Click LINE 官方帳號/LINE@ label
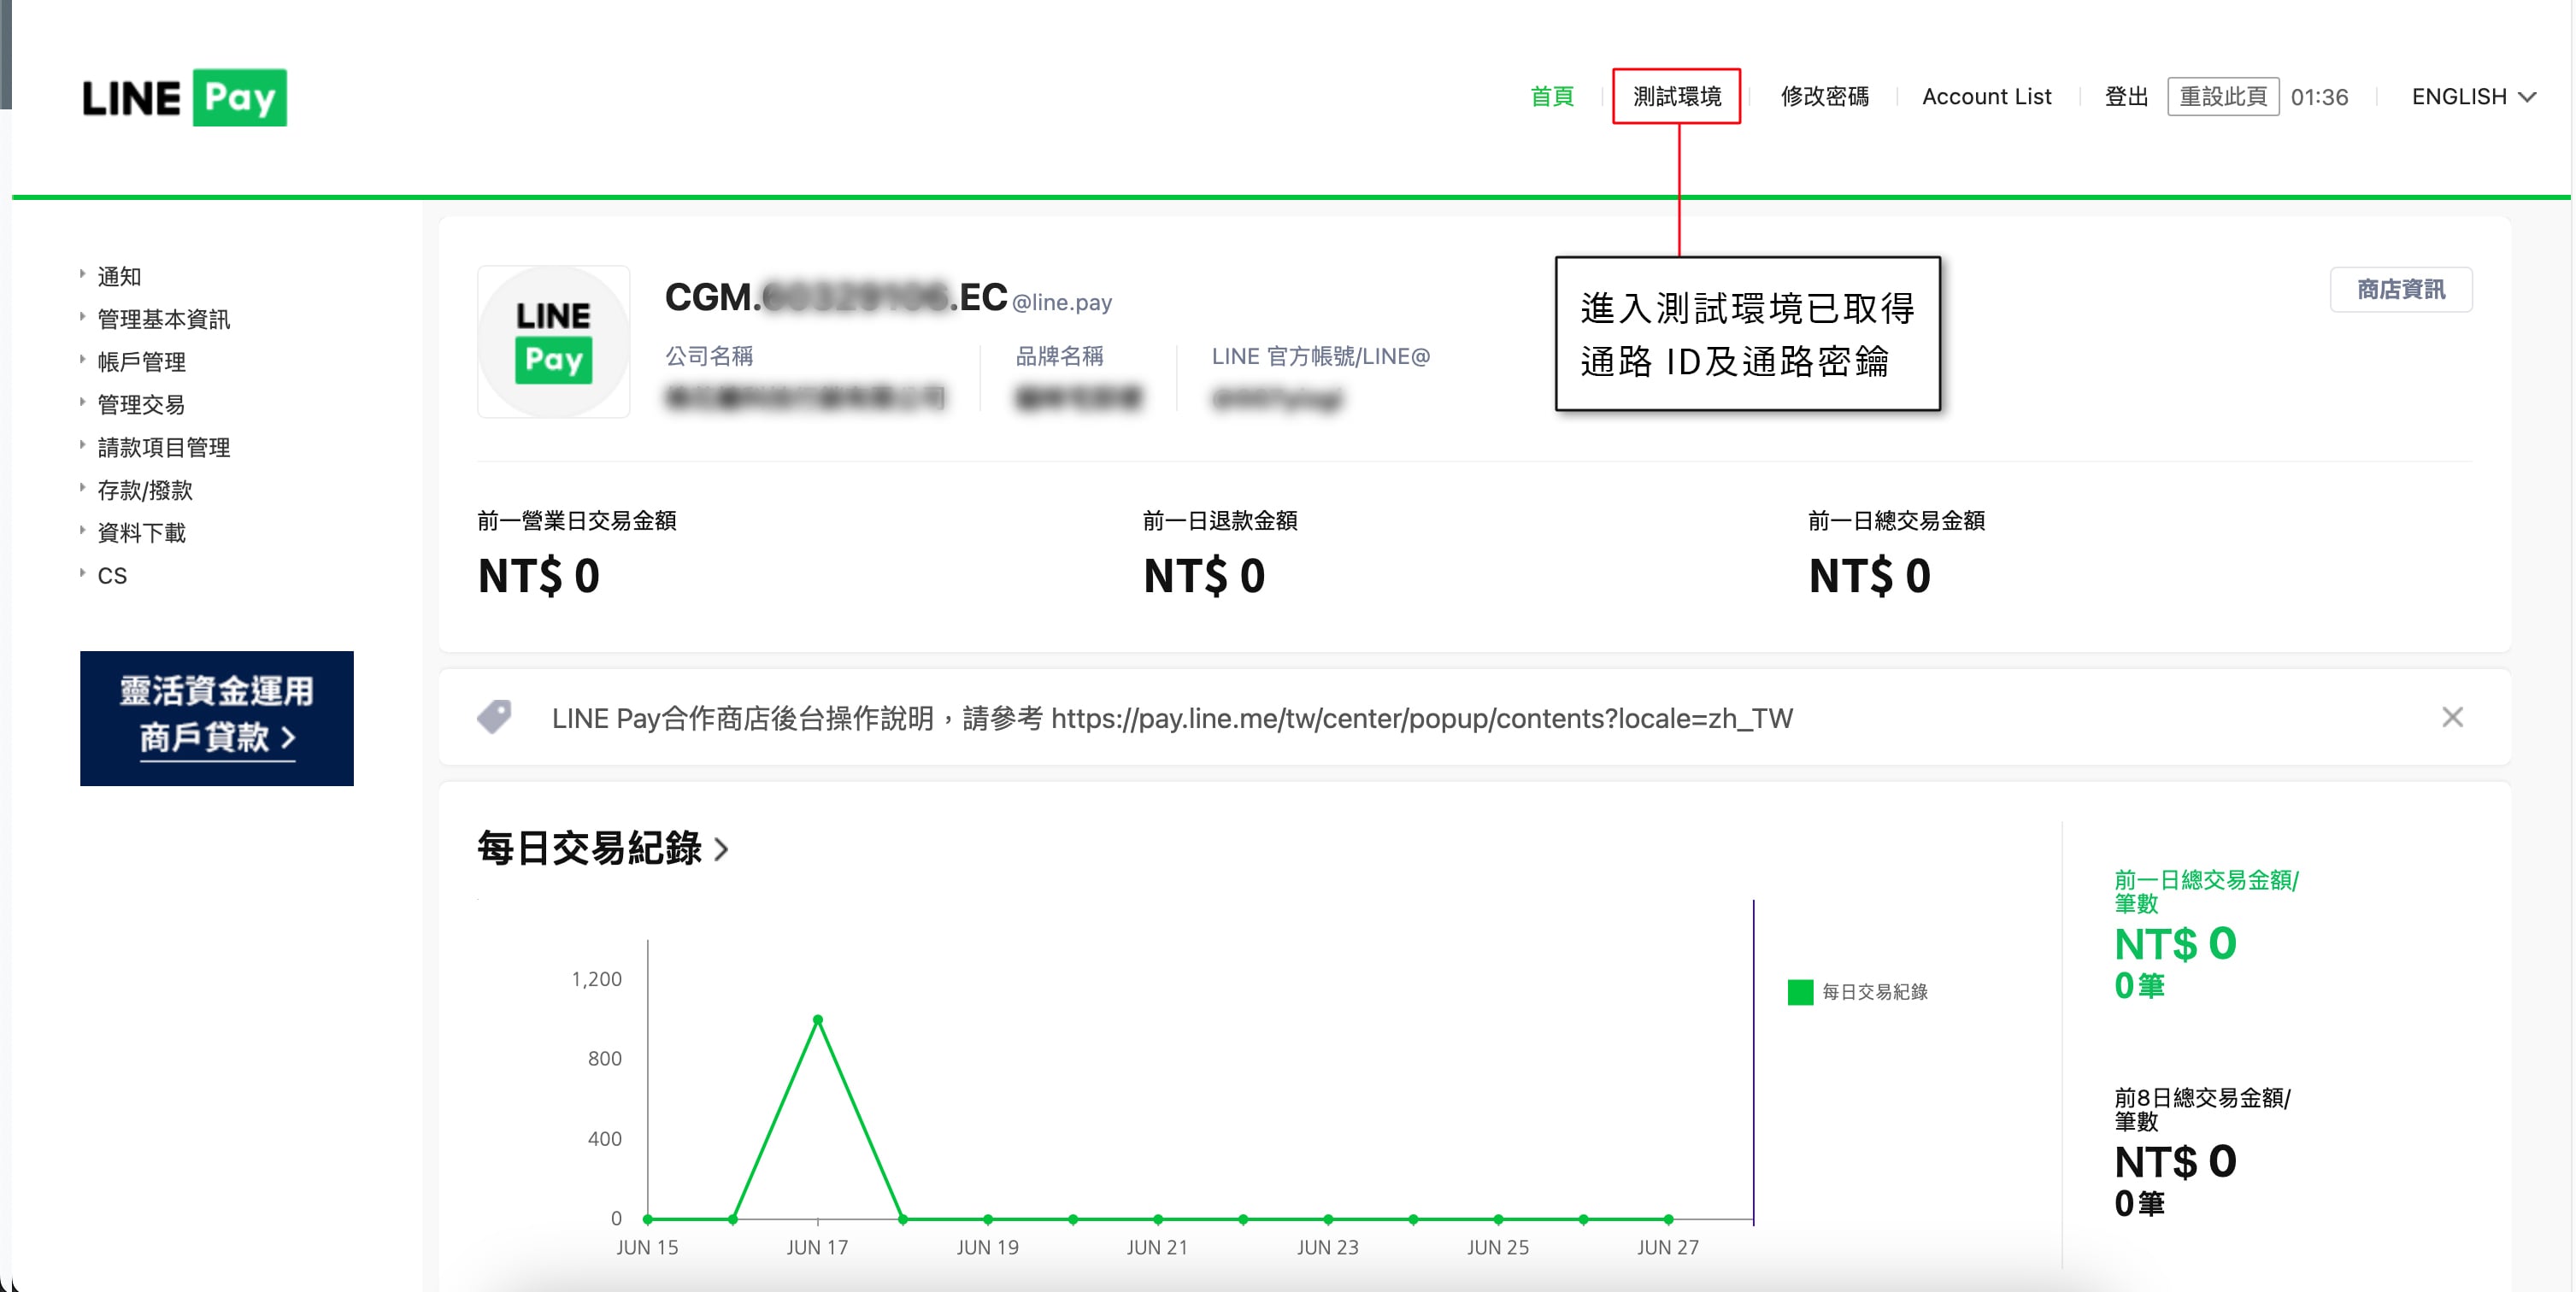 click(1321, 356)
